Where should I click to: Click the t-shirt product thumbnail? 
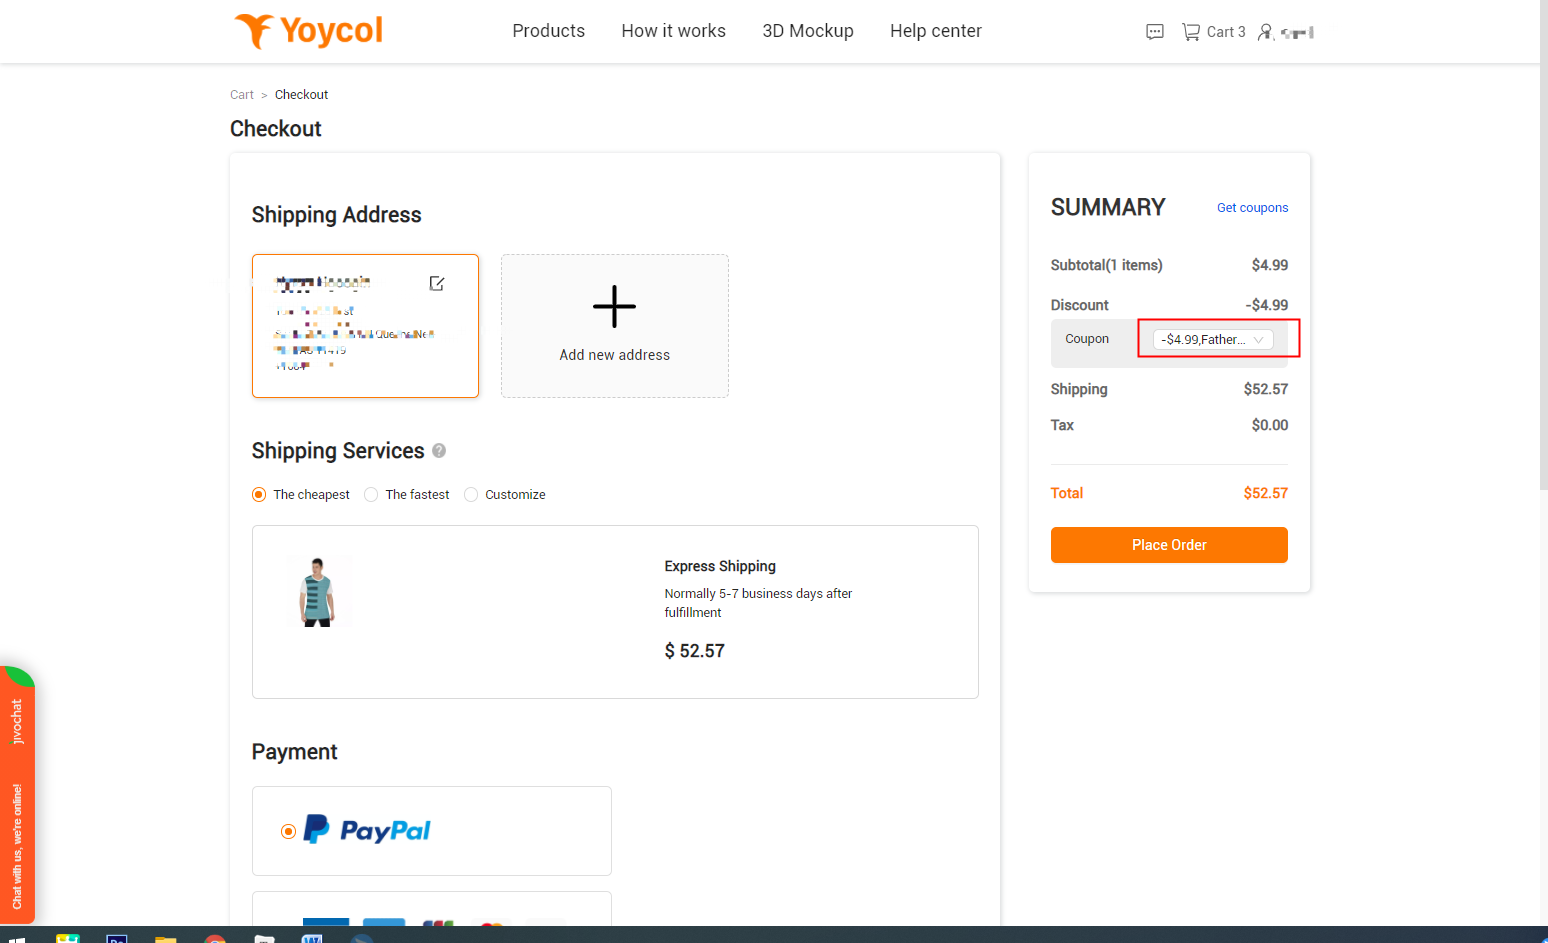[x=319, y=590]
